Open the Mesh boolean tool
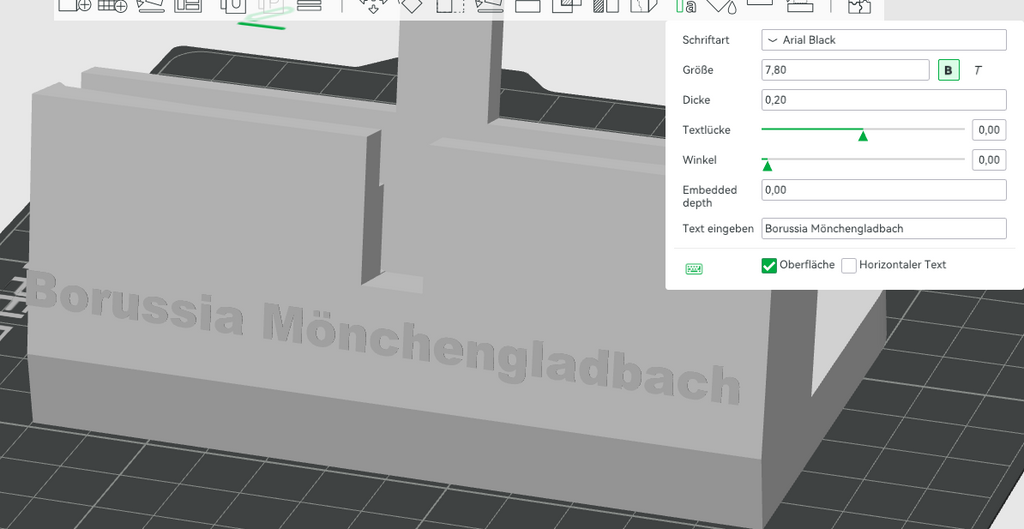The width and height of the screenshot is (1024, 529). (566, 6)
